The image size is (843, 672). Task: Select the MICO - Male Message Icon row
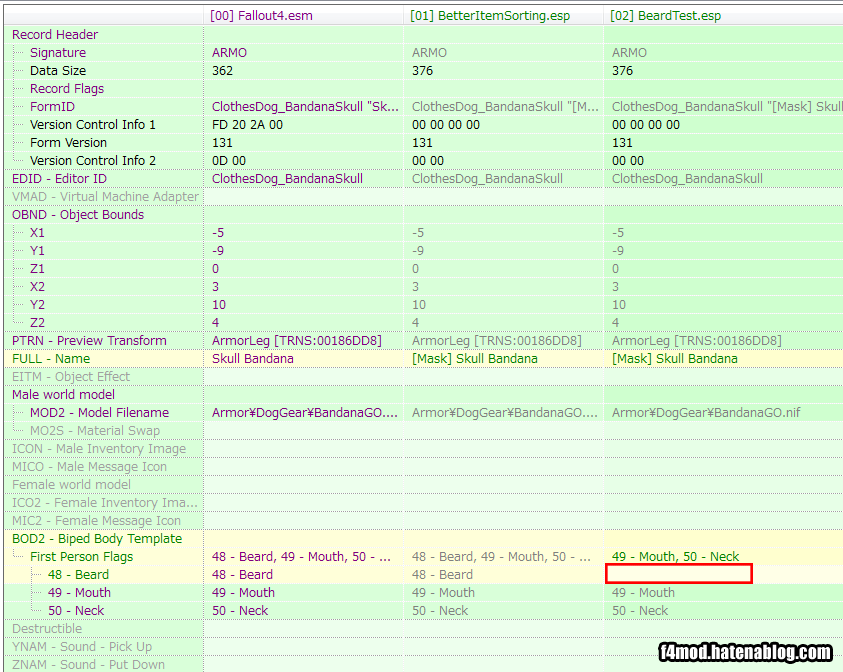pos(89,467)
